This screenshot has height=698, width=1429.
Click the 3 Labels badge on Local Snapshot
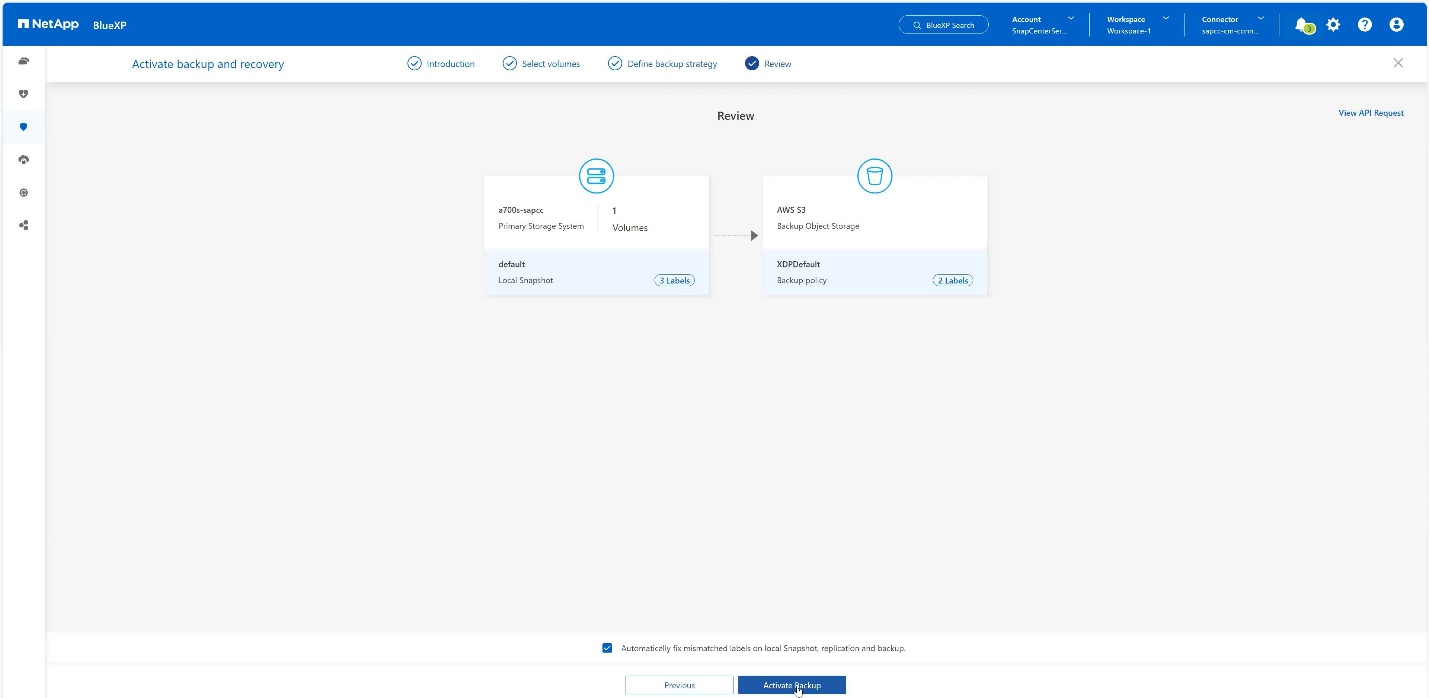(x=674, y=281)
